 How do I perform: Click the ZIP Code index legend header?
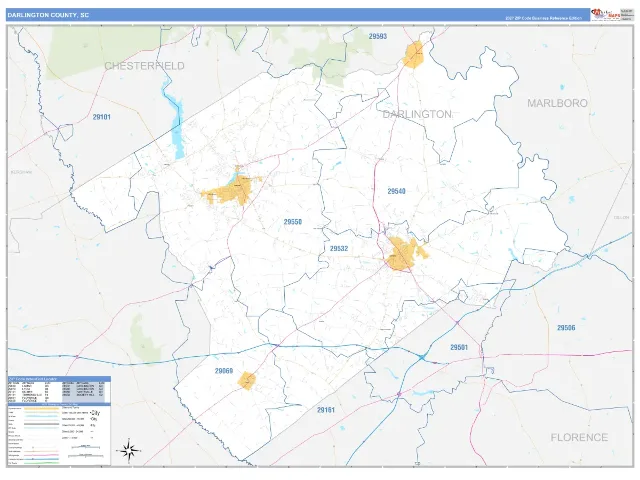pyautogui.click(x=59, y=379)
